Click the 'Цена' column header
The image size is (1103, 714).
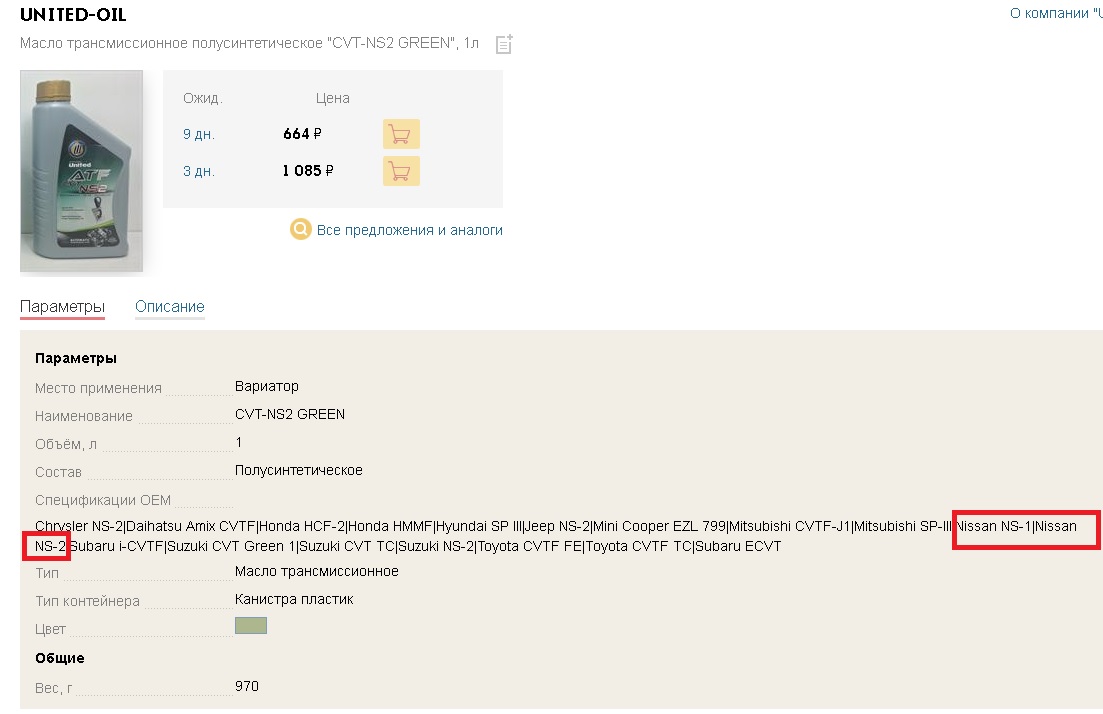pyautogui.click(x=333, y=98)
